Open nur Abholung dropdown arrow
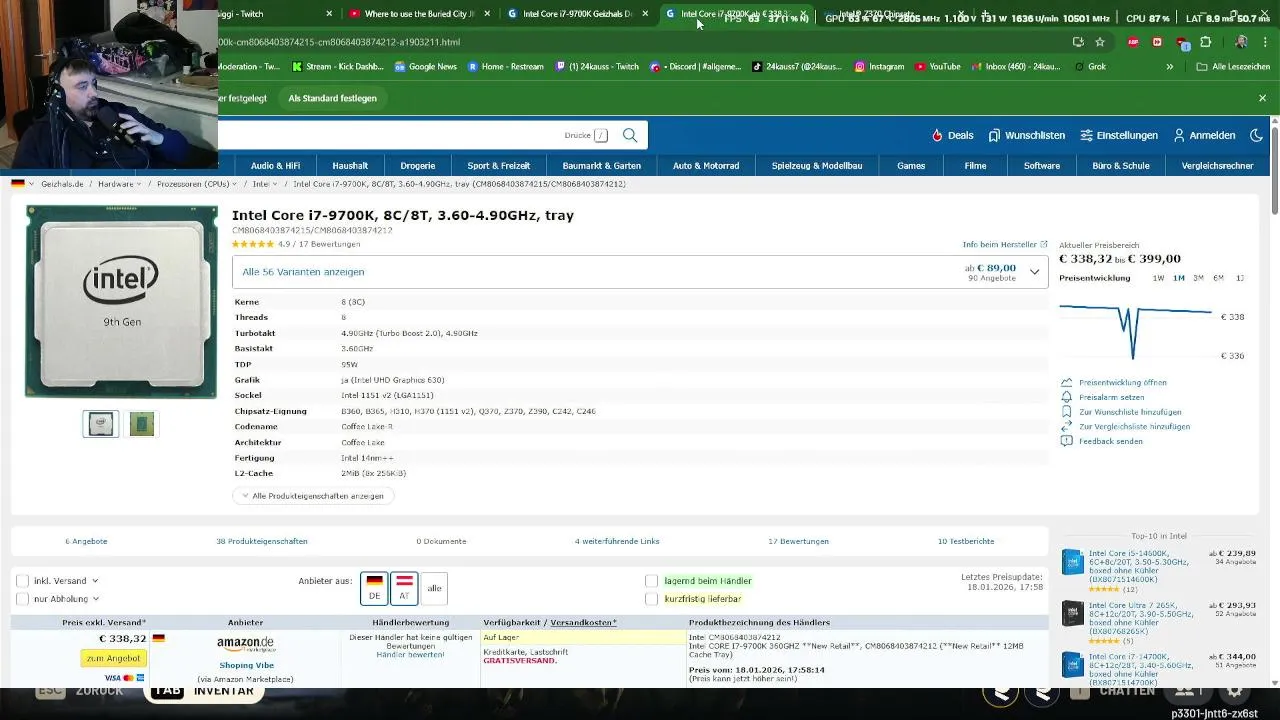The width and height of the screenshot is (1280, 720). click(x=95, y=598)
